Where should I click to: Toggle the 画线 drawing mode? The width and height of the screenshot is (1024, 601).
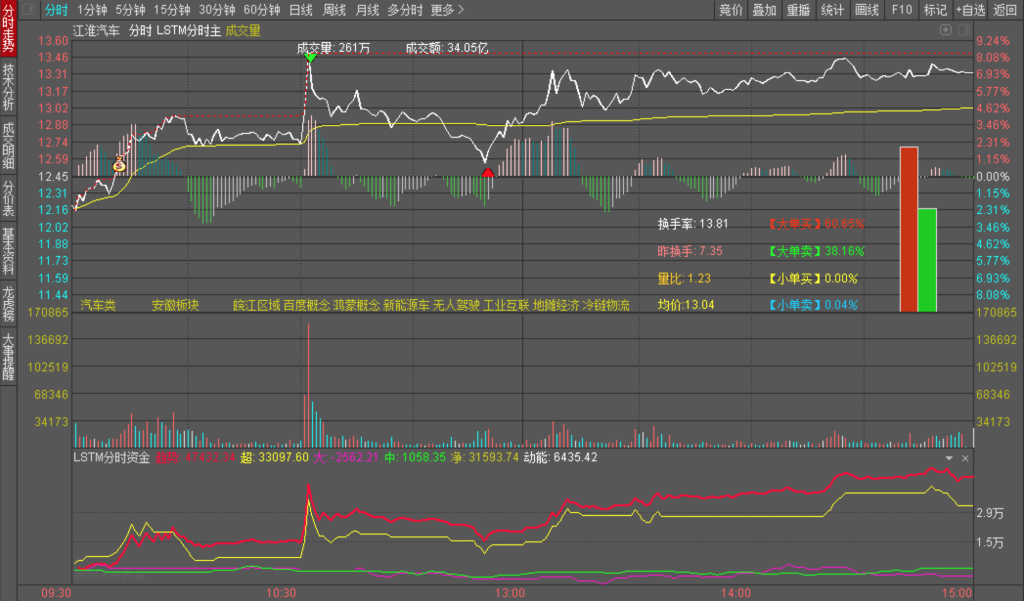coord(866,10)
